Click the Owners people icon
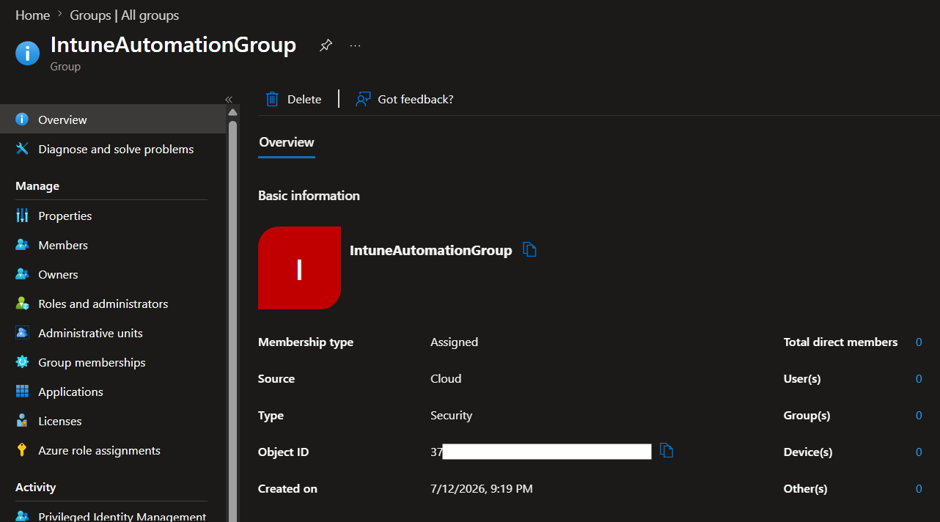The height and width of the screenshot is (522, 940). coord(22,274)
